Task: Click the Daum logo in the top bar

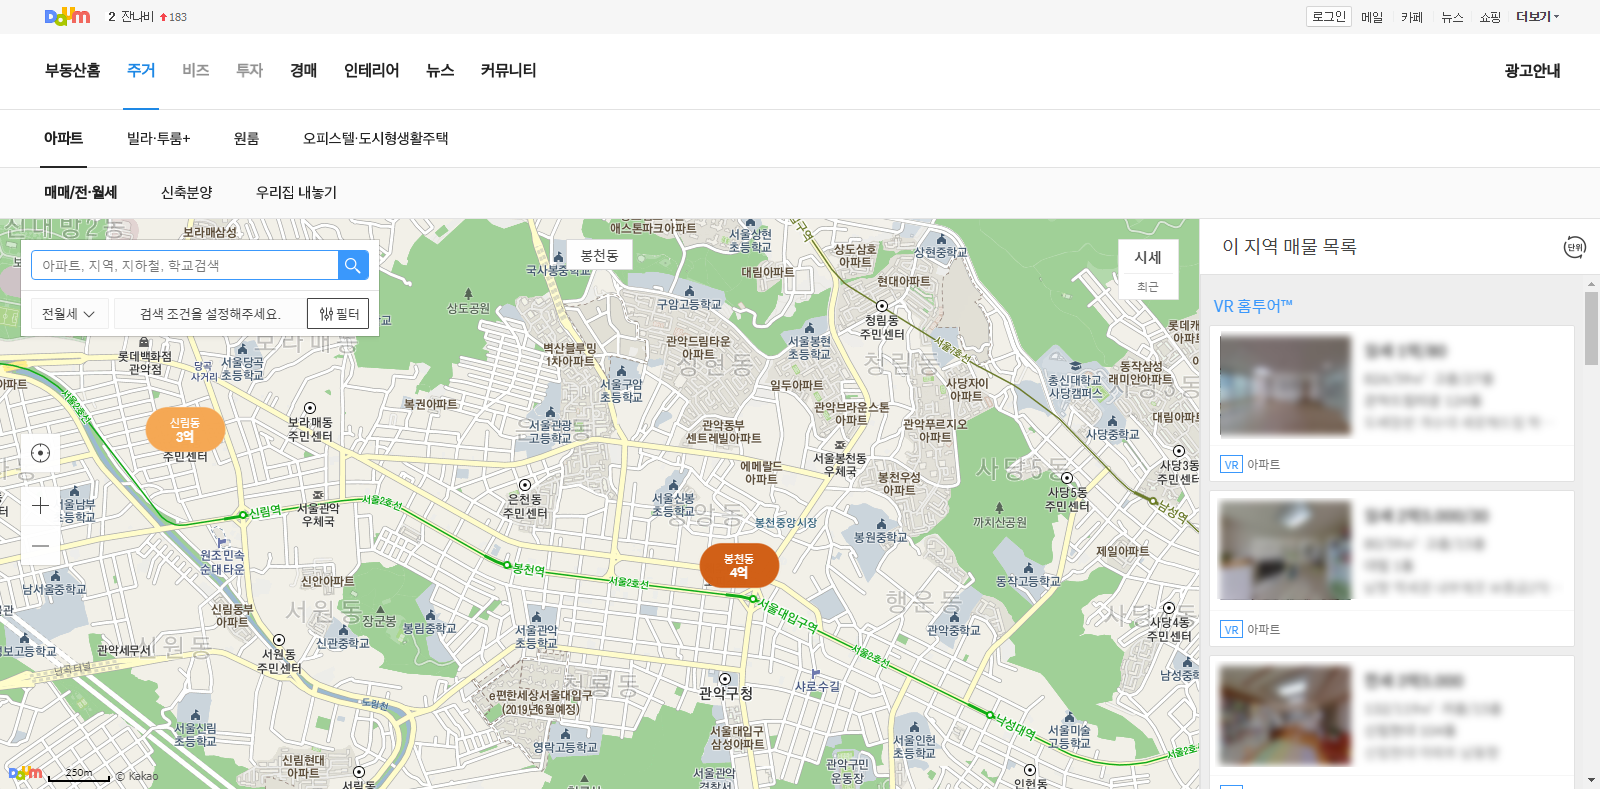Action: 67,16
